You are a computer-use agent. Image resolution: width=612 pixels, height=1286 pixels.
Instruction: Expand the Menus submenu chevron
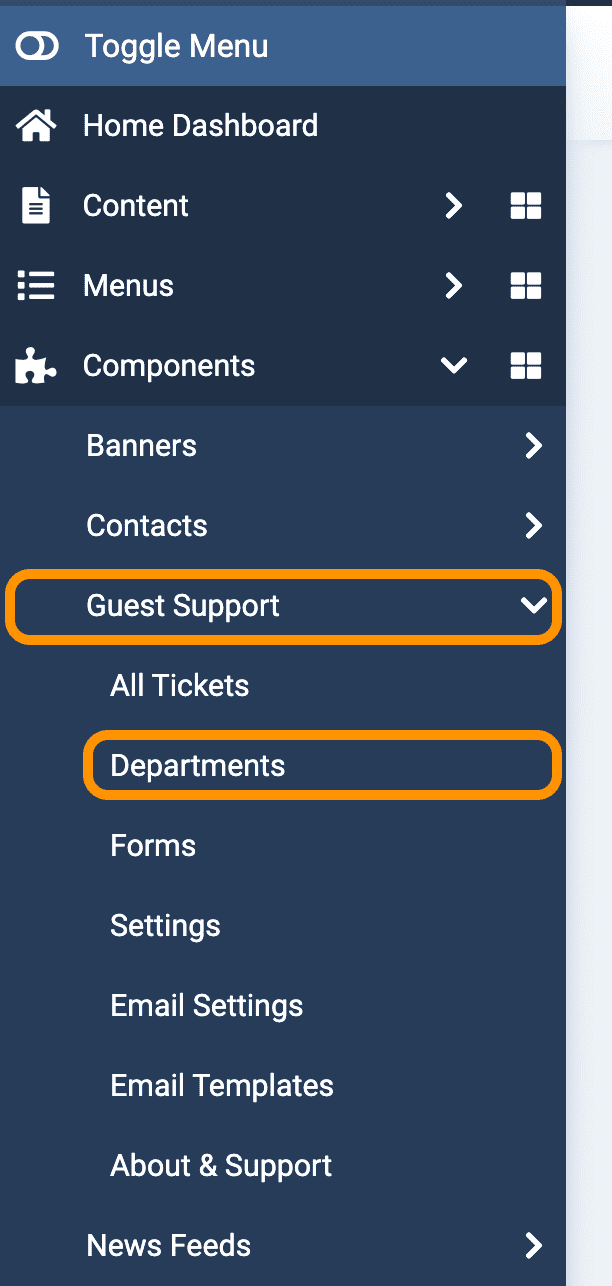pos(454,286)
